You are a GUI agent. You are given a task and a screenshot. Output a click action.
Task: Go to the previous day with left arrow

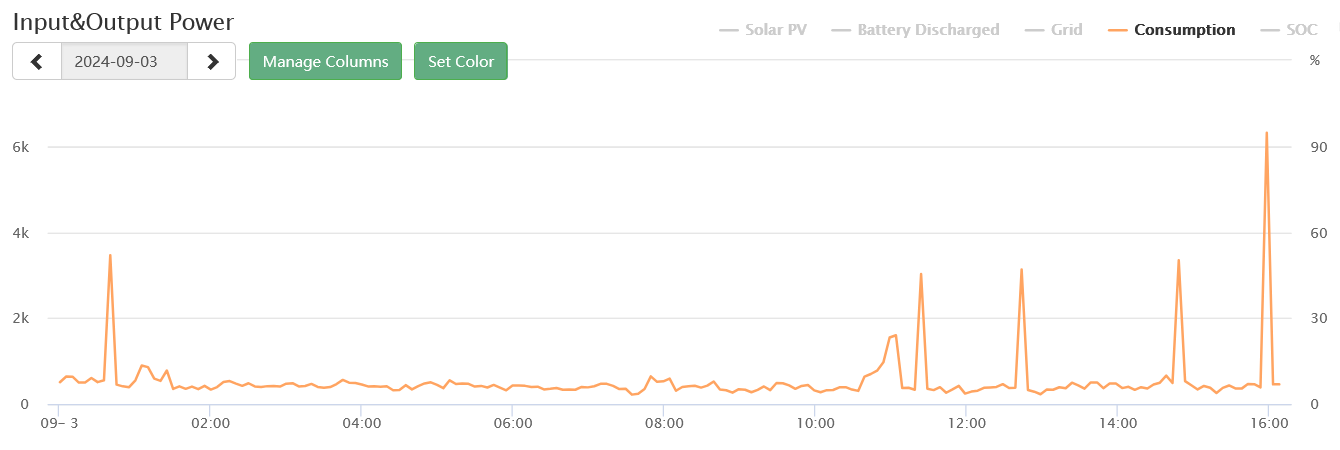[x=37, y=61]
